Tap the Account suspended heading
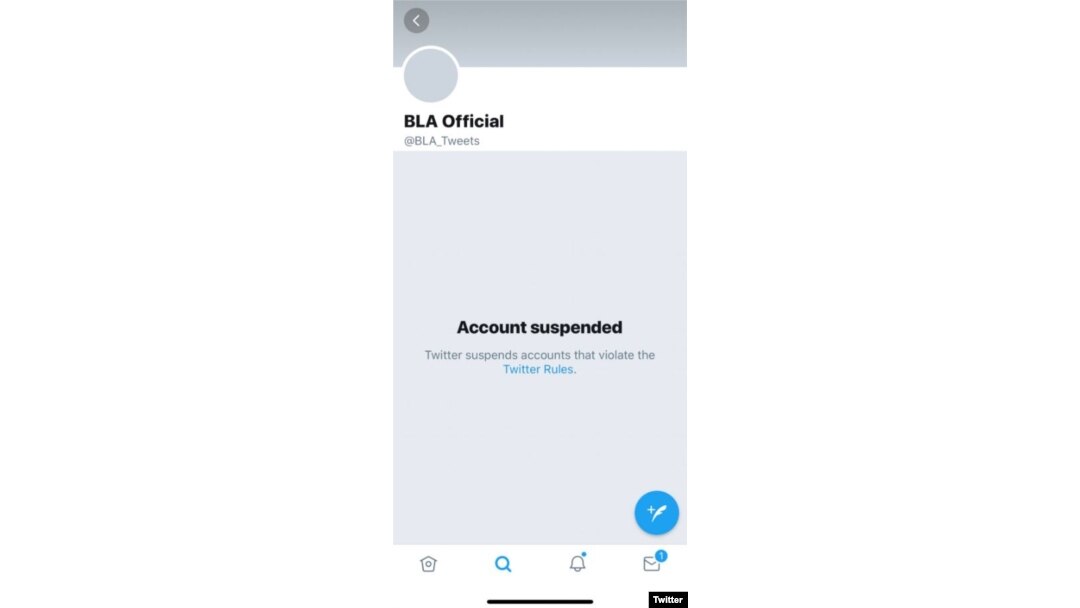Viewport: 1080px width, 608px height. coord(539,327)
